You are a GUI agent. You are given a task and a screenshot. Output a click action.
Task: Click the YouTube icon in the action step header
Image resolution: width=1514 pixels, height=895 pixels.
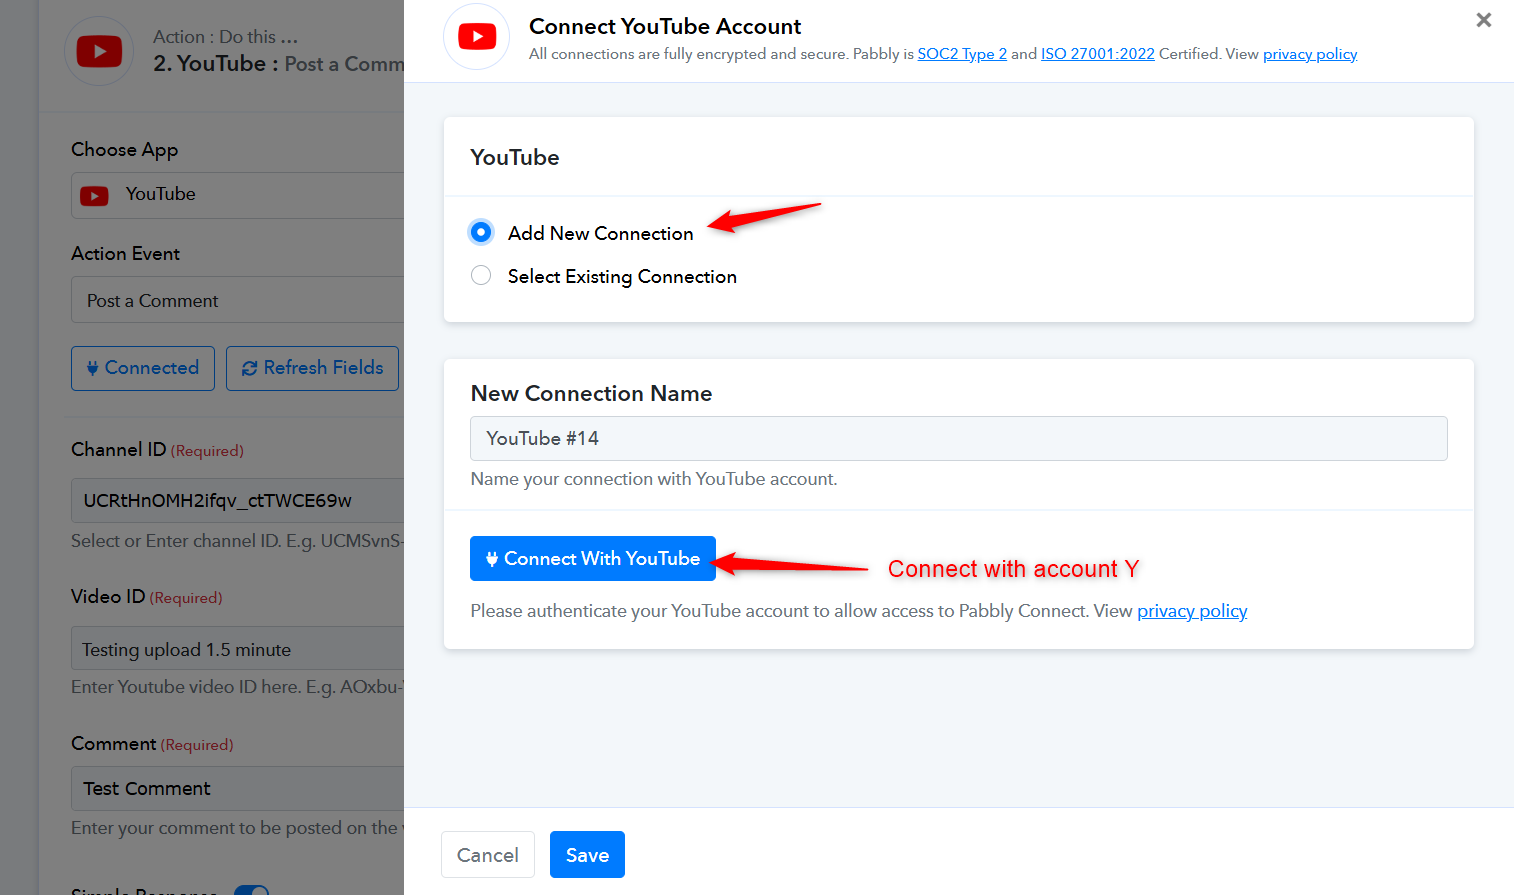(x=99, y=51)
